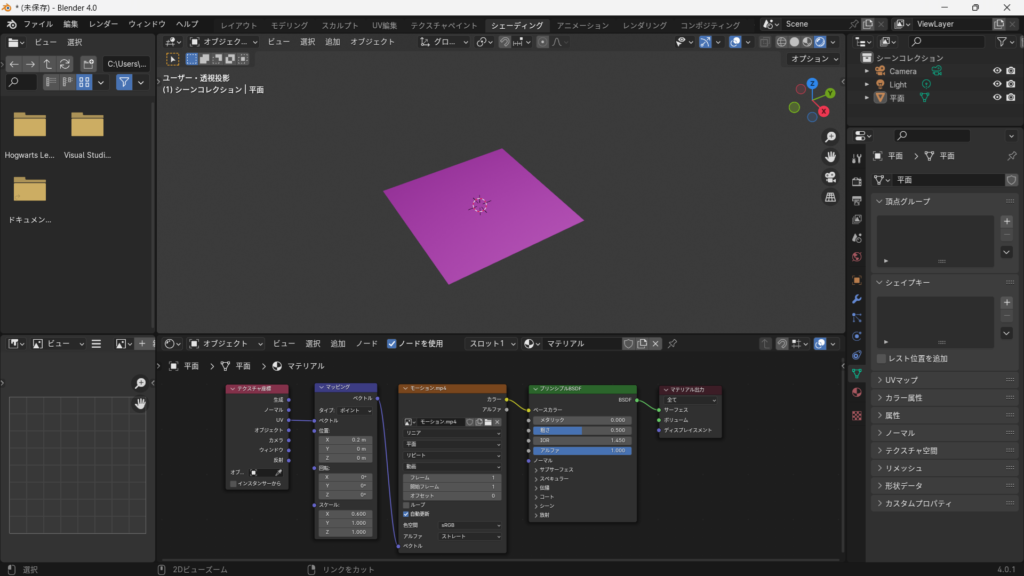Enable the レスト位置を追加 checkbox
This screenshot has width=1024, height=576.
pos(881,358)
